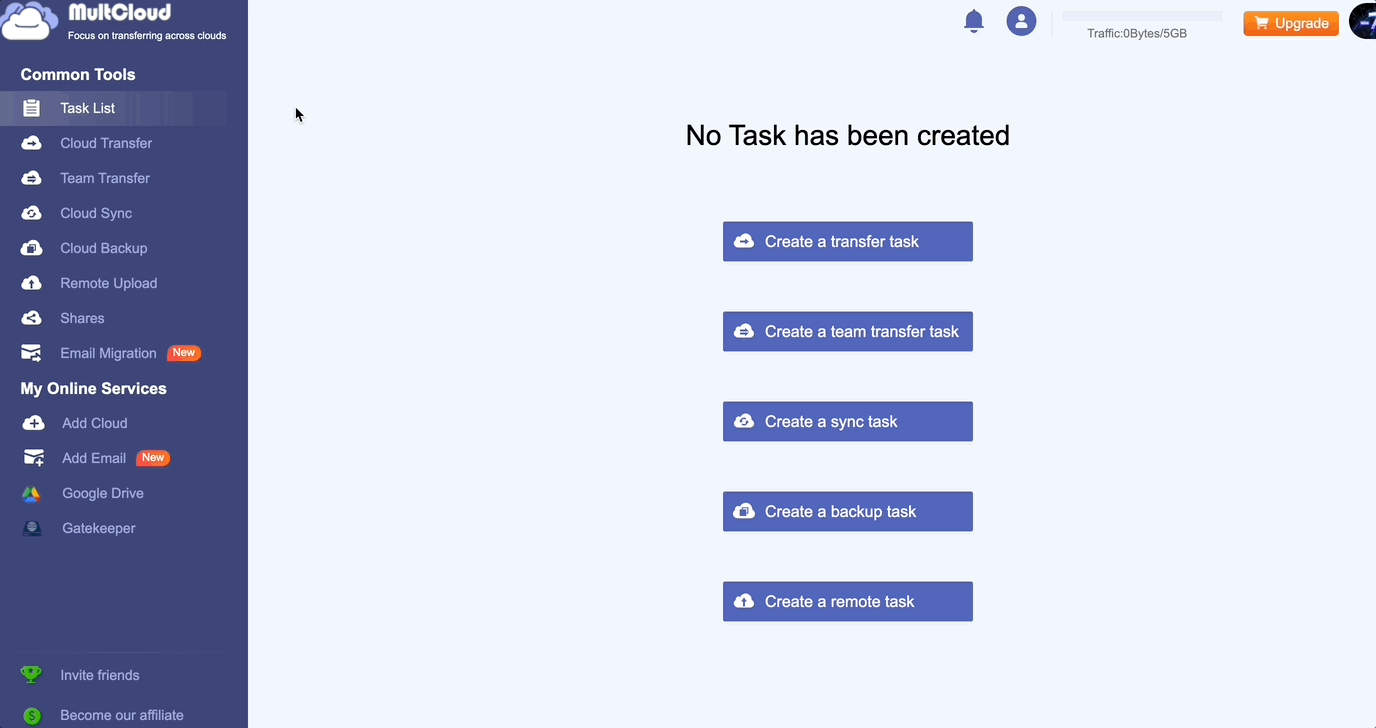Open the user account profile icon
This screenshot has width=1376, height=728.
1021,21
